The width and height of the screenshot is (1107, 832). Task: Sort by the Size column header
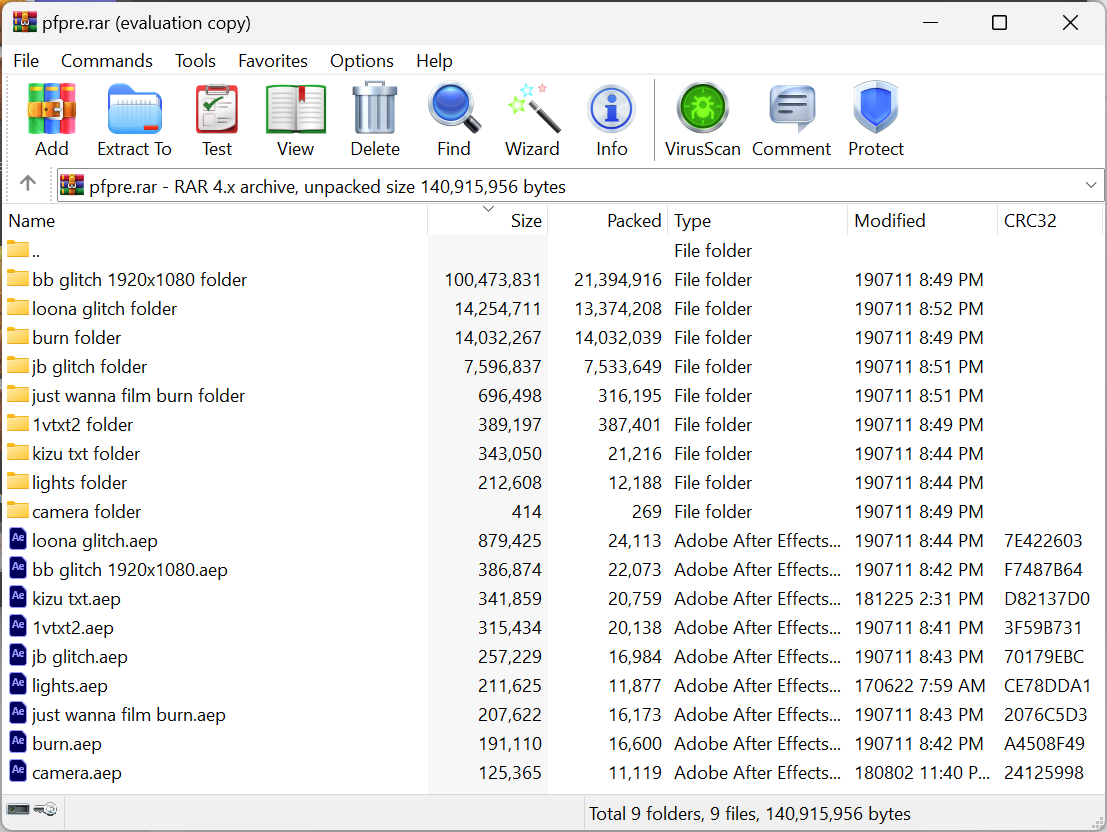[x=525, y=221]
